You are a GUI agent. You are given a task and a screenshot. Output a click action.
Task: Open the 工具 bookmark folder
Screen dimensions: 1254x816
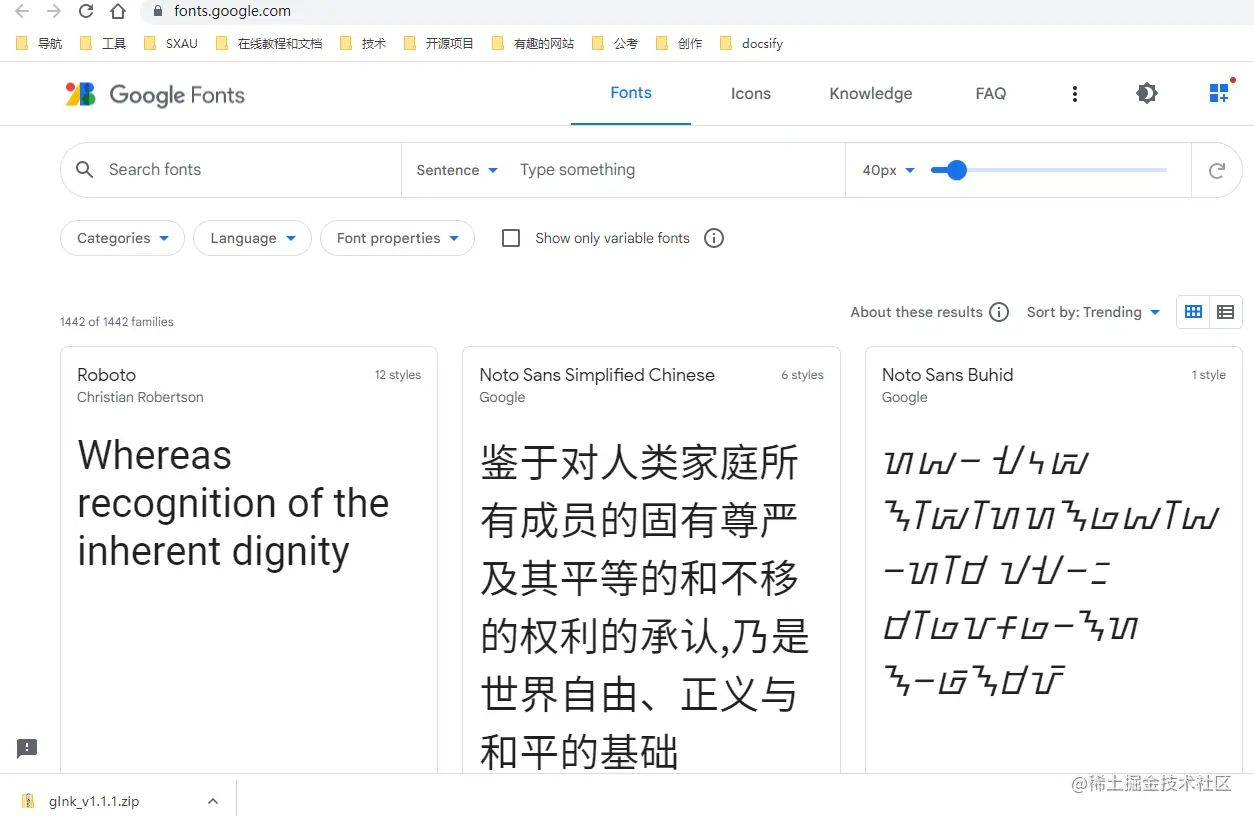(103, 44)
